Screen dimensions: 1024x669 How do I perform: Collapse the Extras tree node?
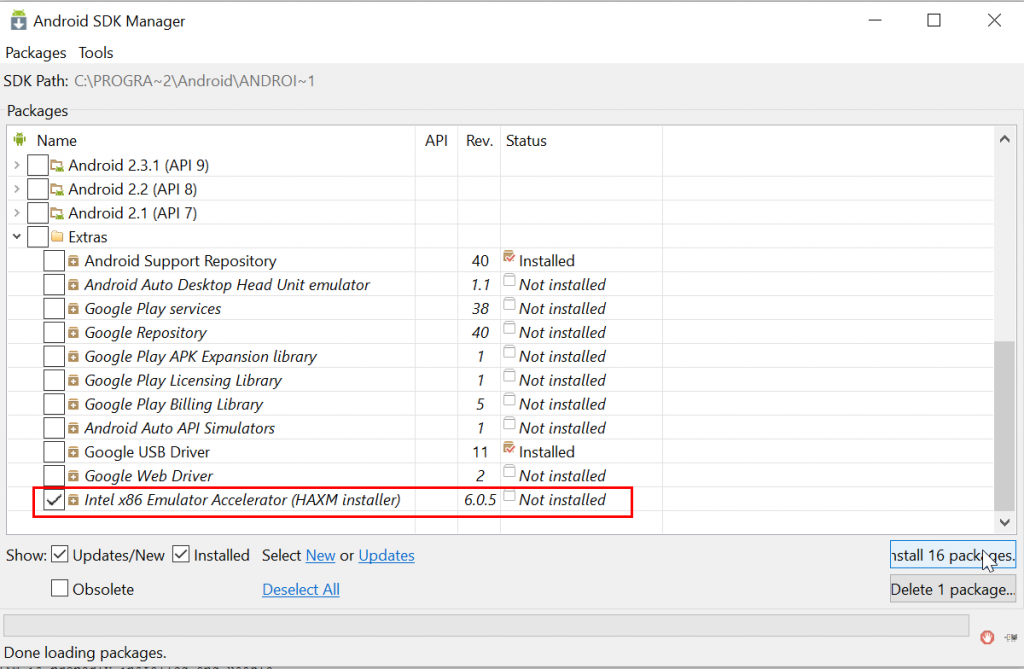[17, 237]
